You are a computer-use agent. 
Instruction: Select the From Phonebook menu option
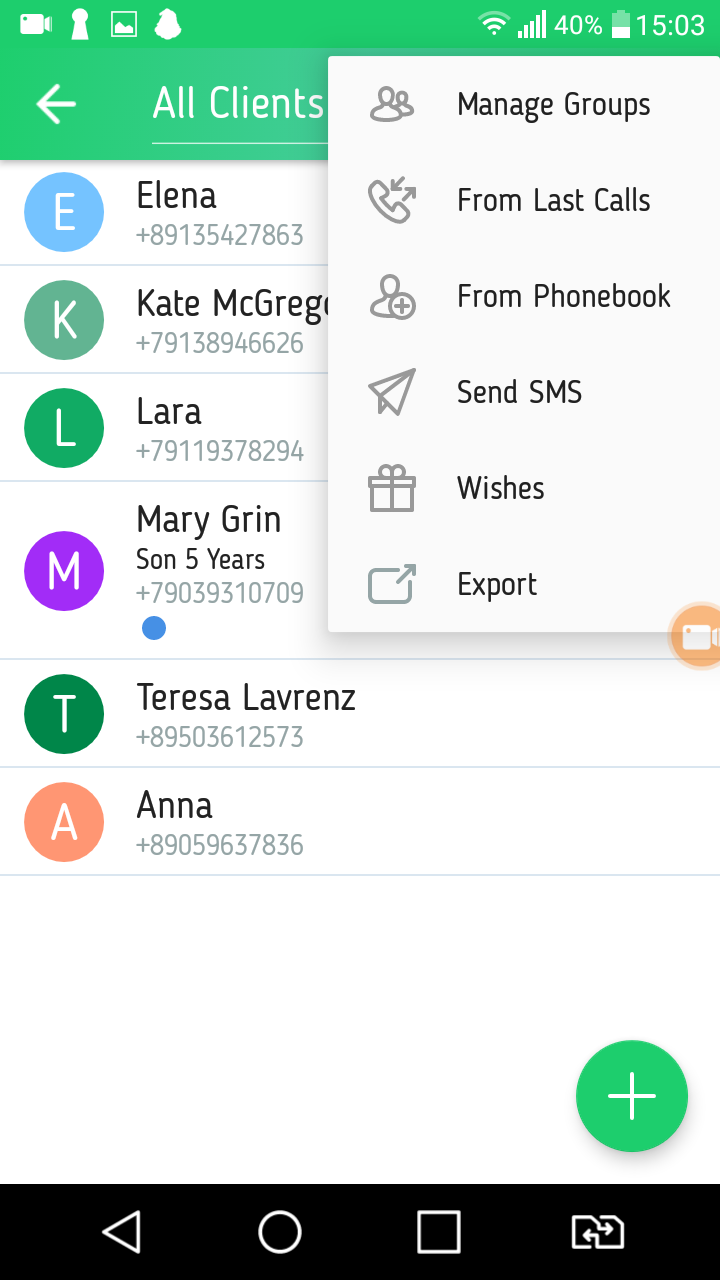click(563, 297)
